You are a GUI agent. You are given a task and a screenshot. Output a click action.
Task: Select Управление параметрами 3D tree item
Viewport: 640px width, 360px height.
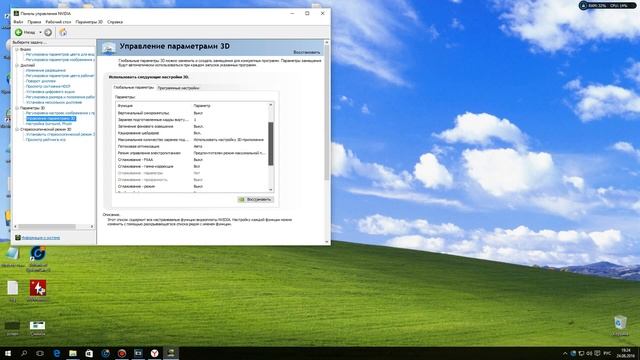pyautogui.click(x=51, y=118)
